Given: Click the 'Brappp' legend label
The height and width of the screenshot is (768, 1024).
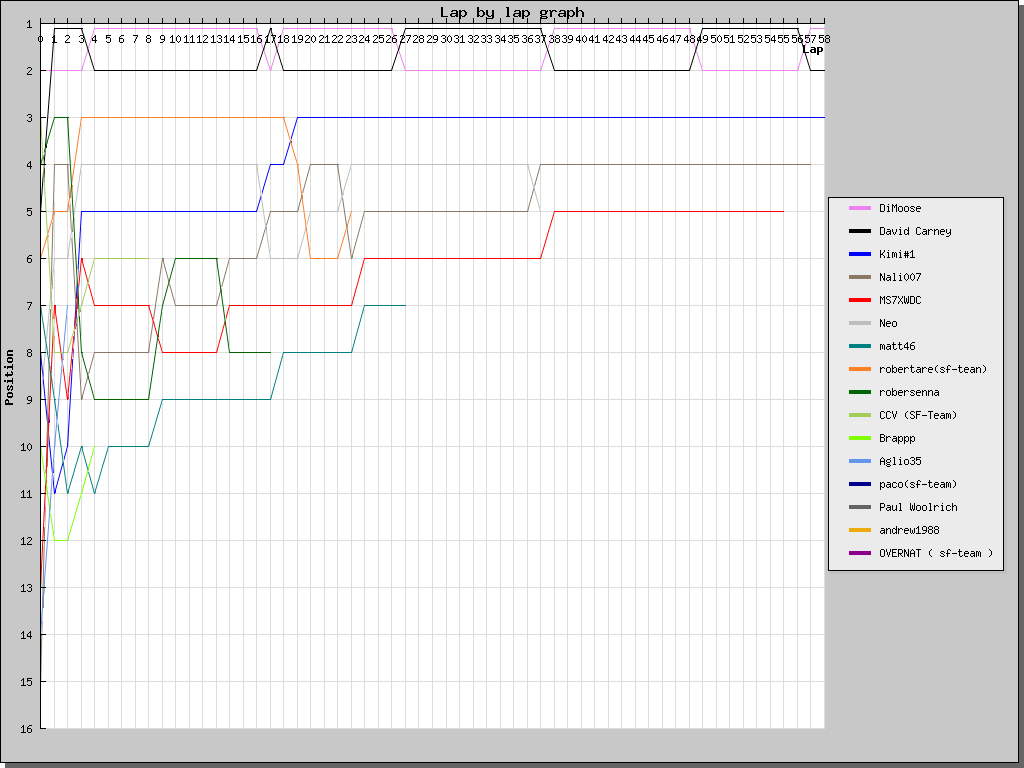Looking at the screenshot, I should [897, 438].
